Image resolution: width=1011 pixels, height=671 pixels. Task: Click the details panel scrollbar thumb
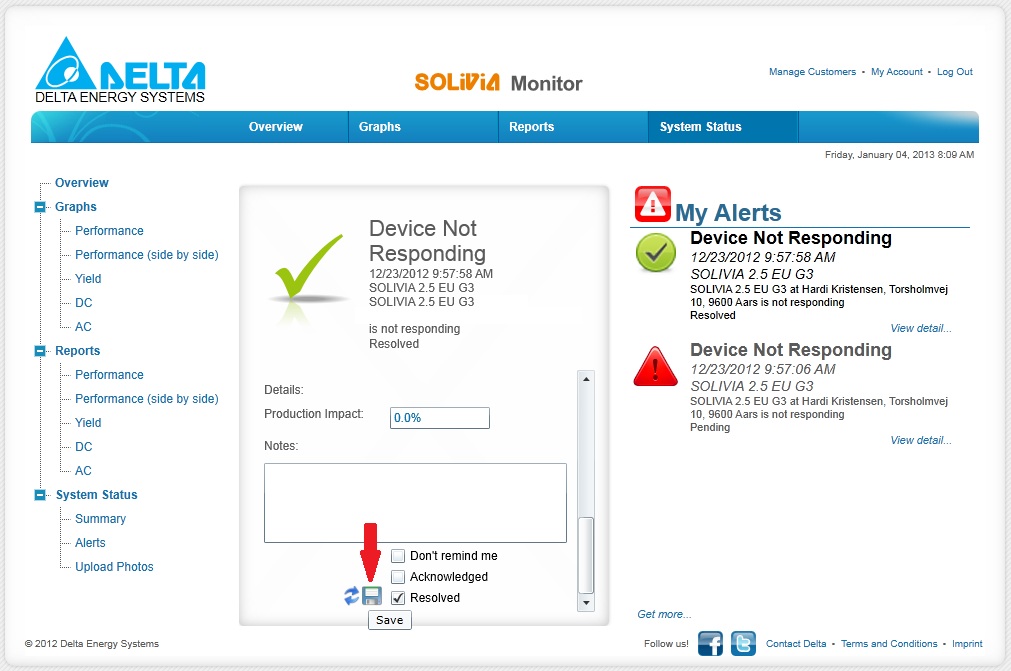click(x=585, y=555)
